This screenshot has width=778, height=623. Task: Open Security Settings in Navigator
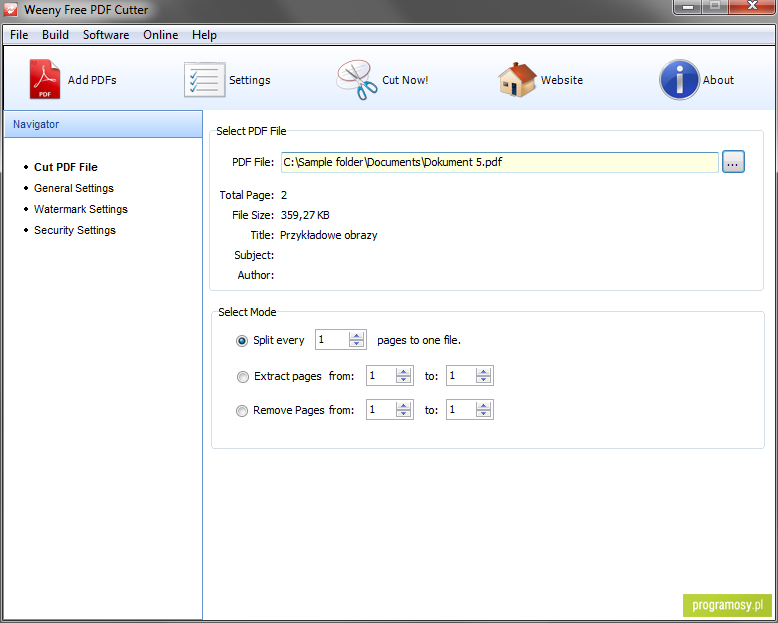pyautogui.click(x=74, y=230)
